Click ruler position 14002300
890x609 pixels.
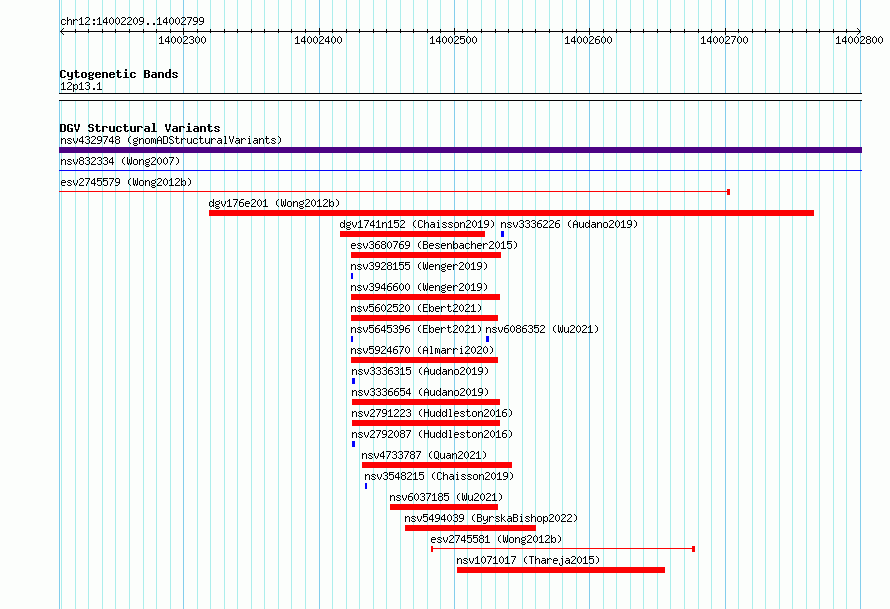coord(182,40)
